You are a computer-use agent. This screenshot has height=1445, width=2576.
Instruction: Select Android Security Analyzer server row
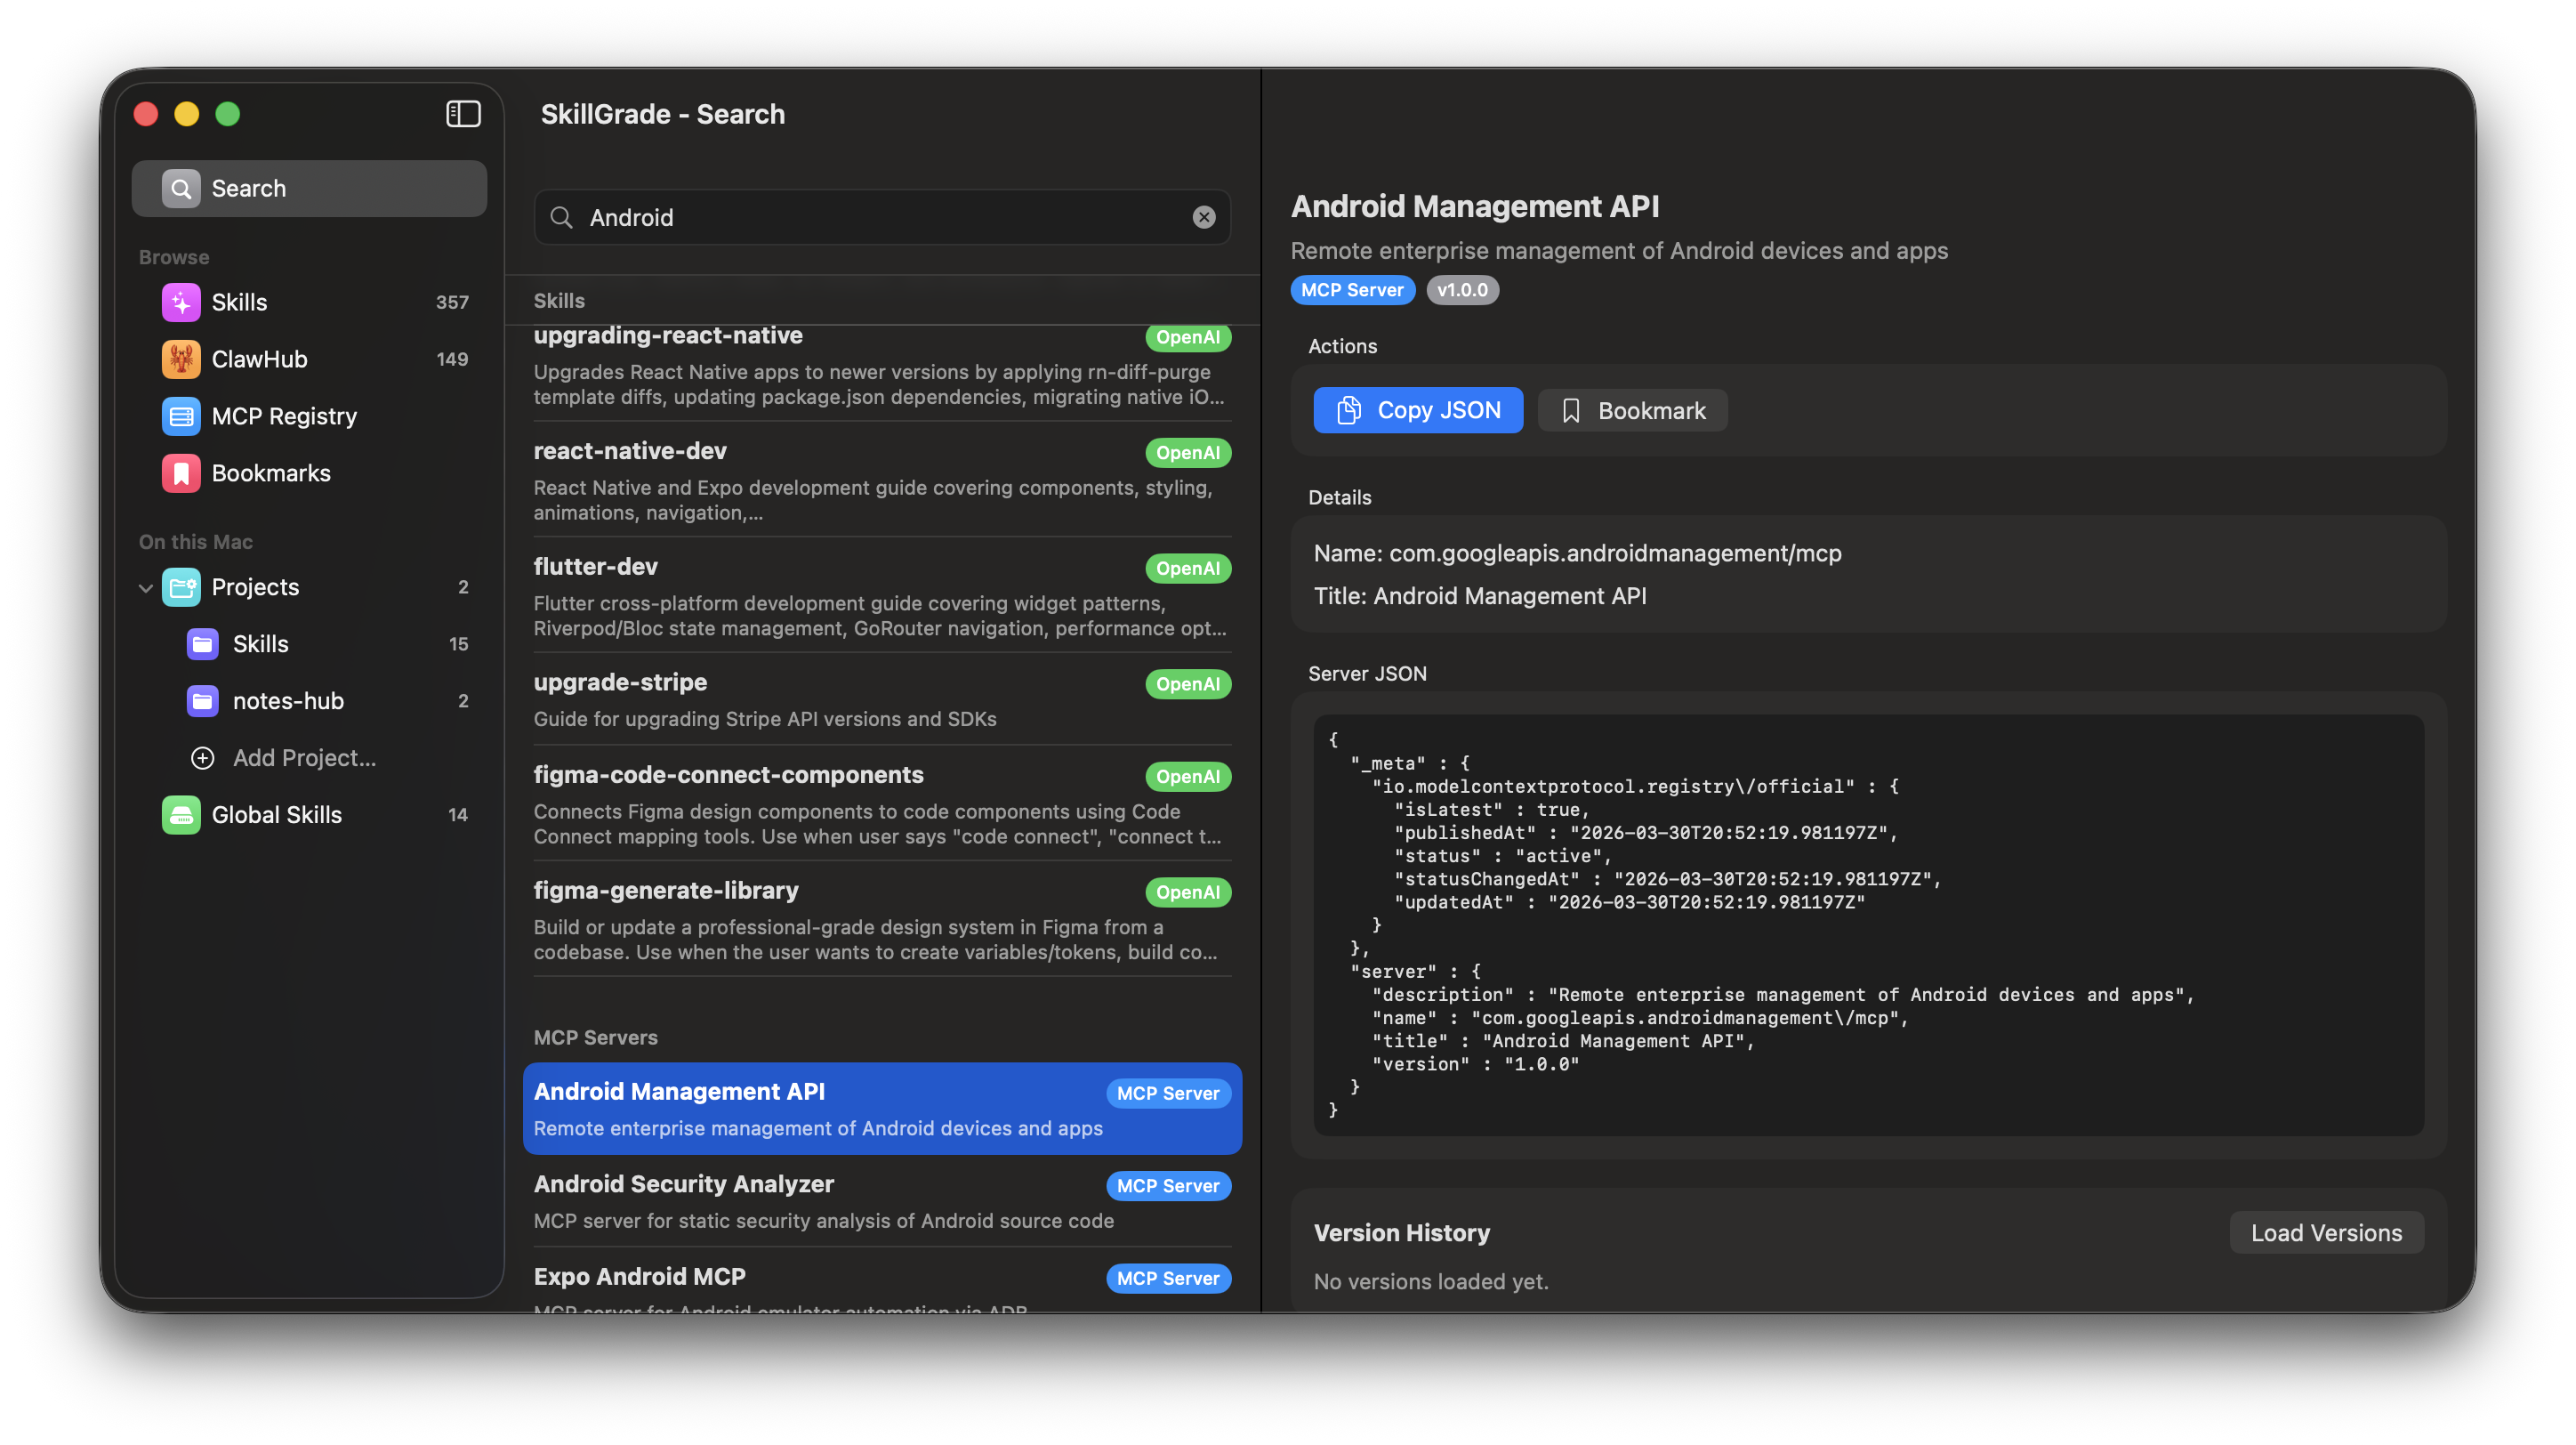tap(882, 1201)
